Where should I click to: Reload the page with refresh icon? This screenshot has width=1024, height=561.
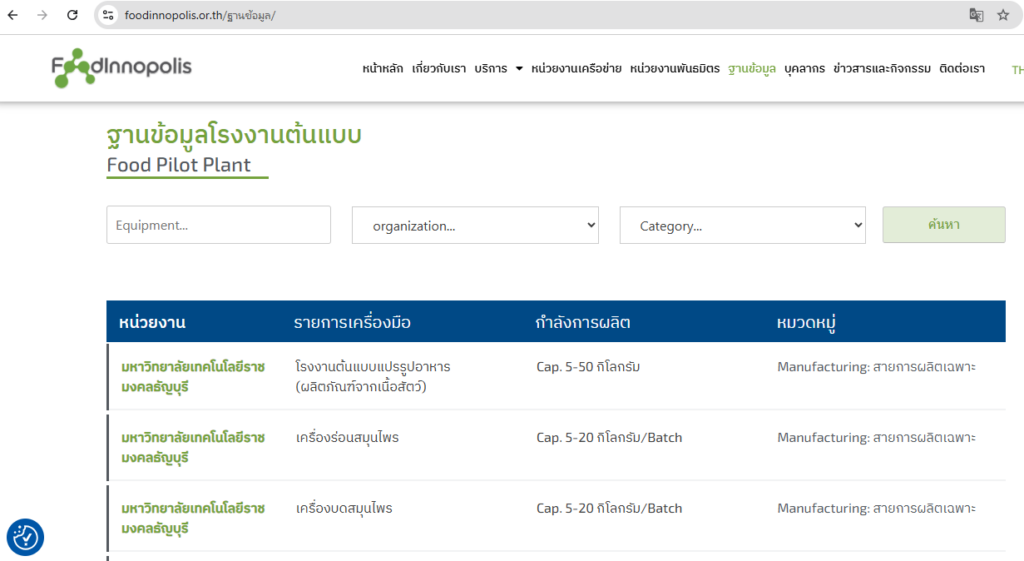coord(72,15)
